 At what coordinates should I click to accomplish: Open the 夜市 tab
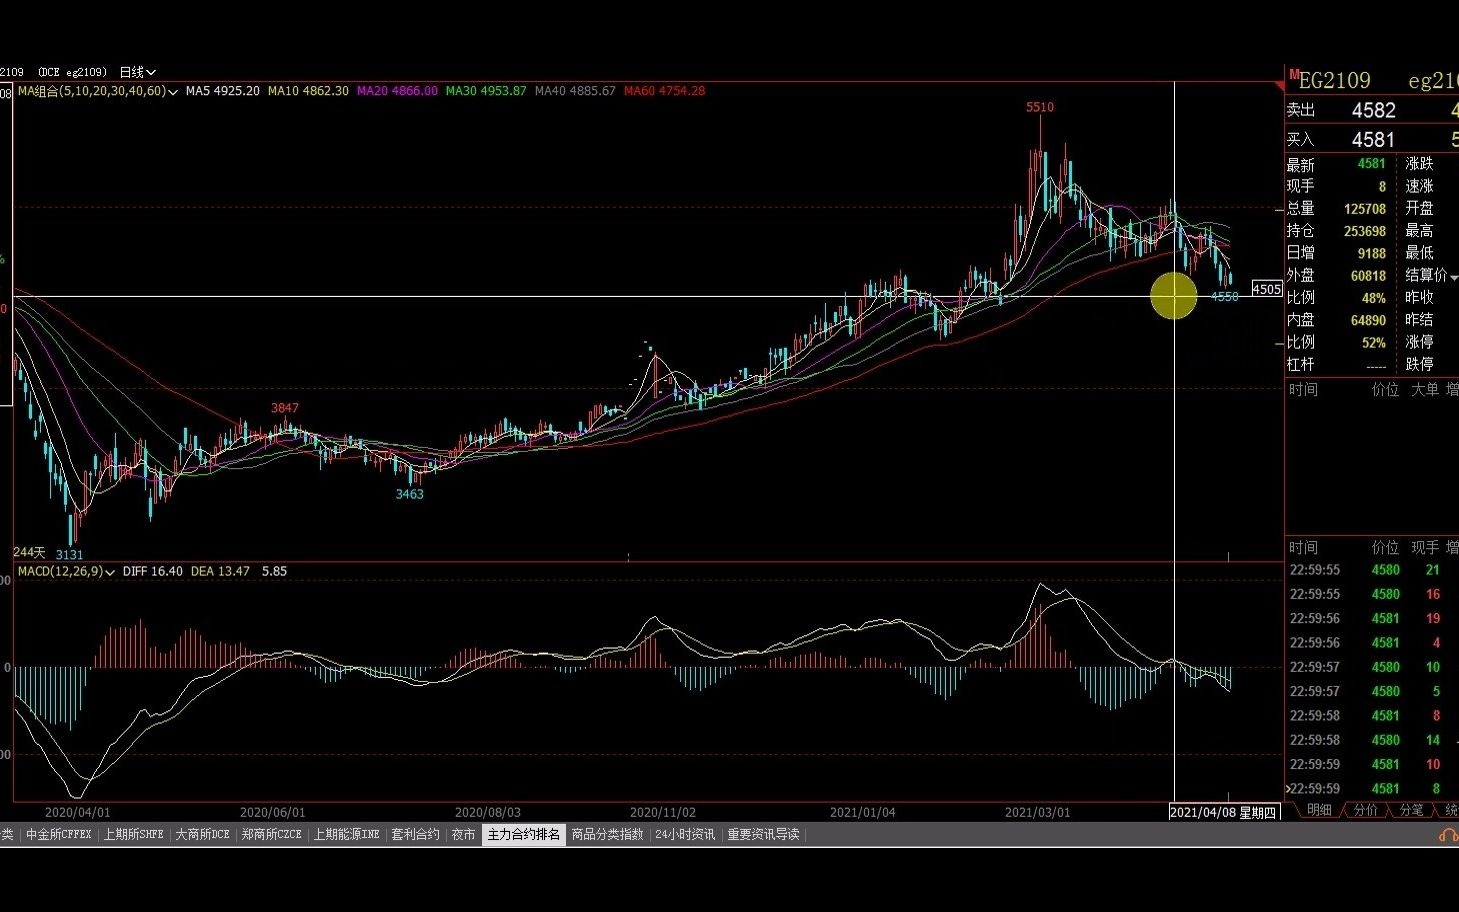(463, 834)
